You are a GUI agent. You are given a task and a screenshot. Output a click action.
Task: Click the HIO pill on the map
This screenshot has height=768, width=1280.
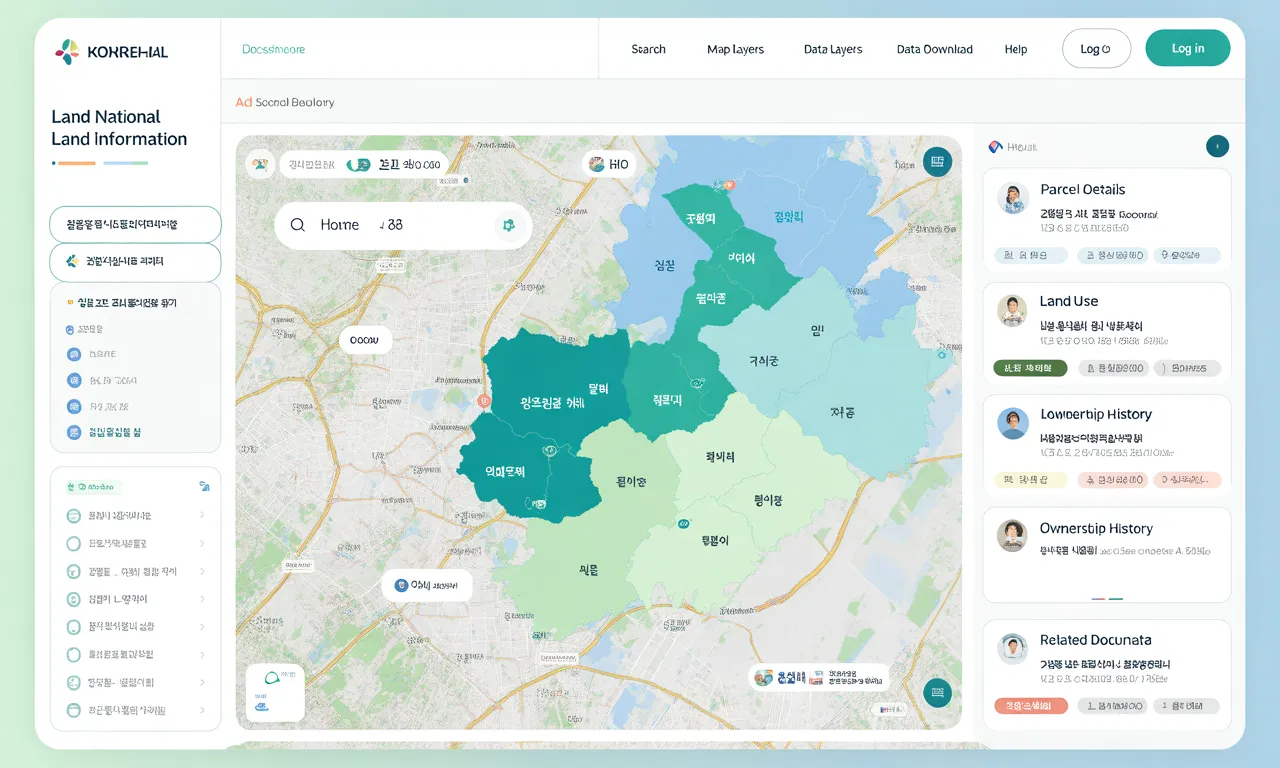point(609,164)
